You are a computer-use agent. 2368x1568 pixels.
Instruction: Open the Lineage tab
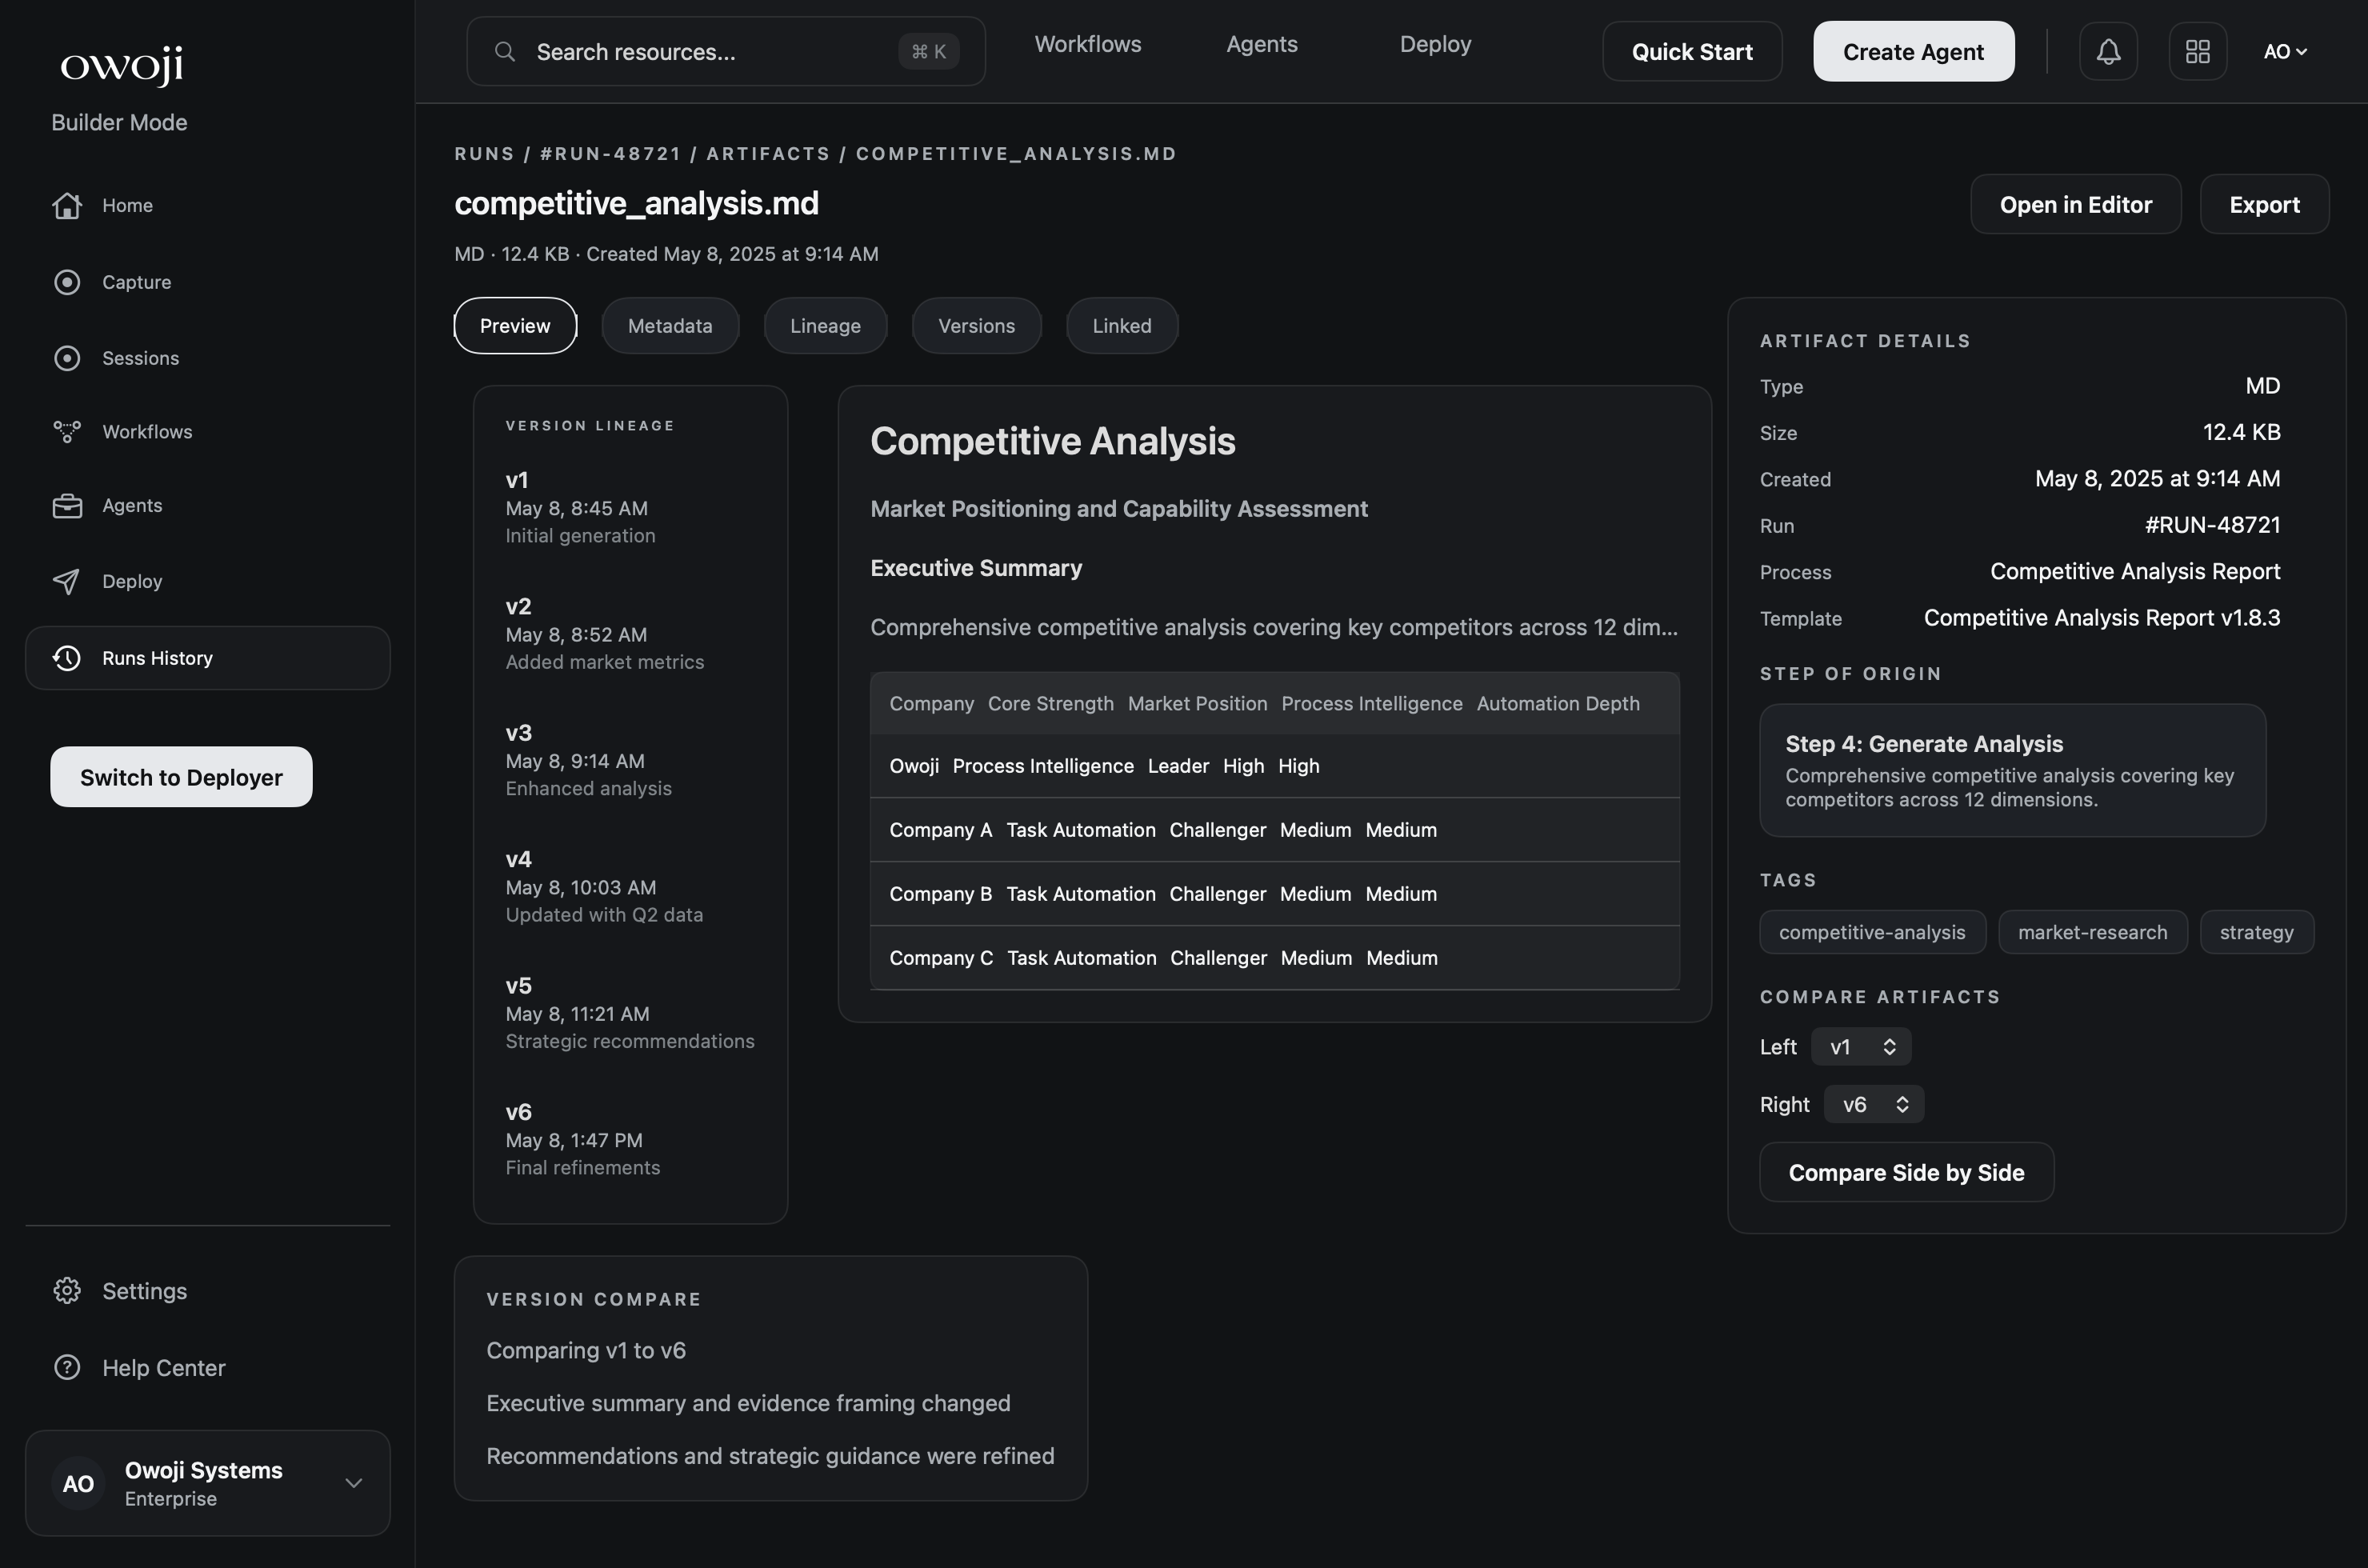[824, 325]
